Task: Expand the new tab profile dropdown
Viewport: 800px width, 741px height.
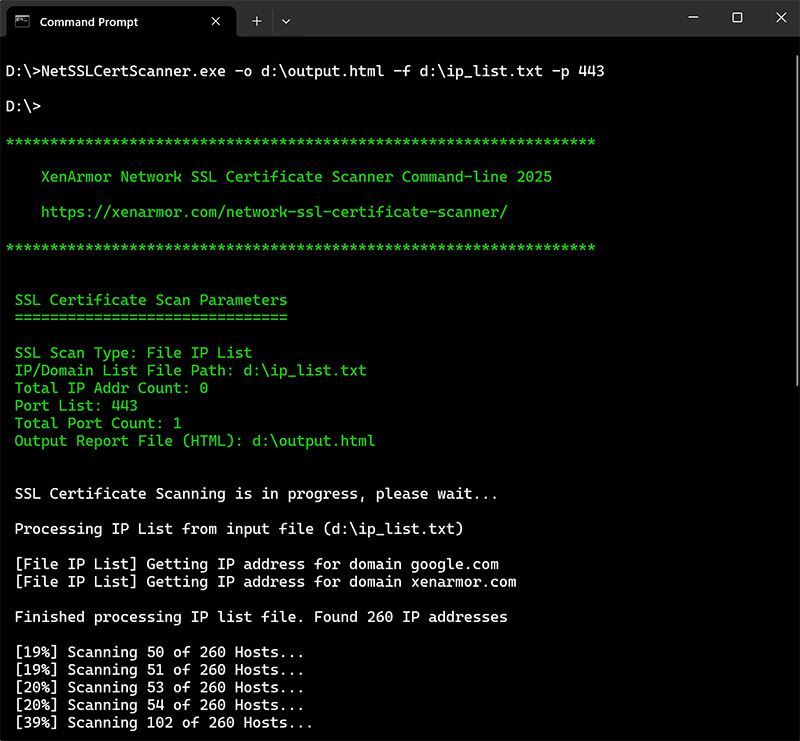Action: (286, 21)
